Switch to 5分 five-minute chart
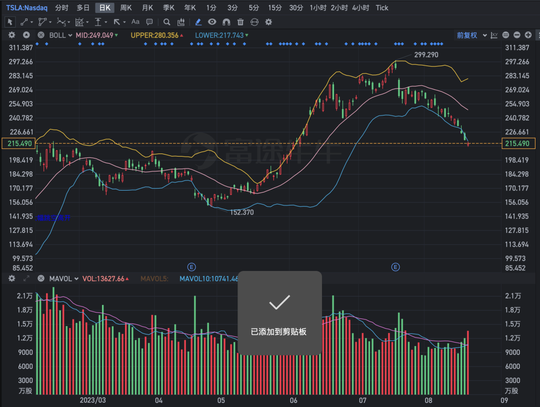This screenshot has width=540, height=407. 254,8
